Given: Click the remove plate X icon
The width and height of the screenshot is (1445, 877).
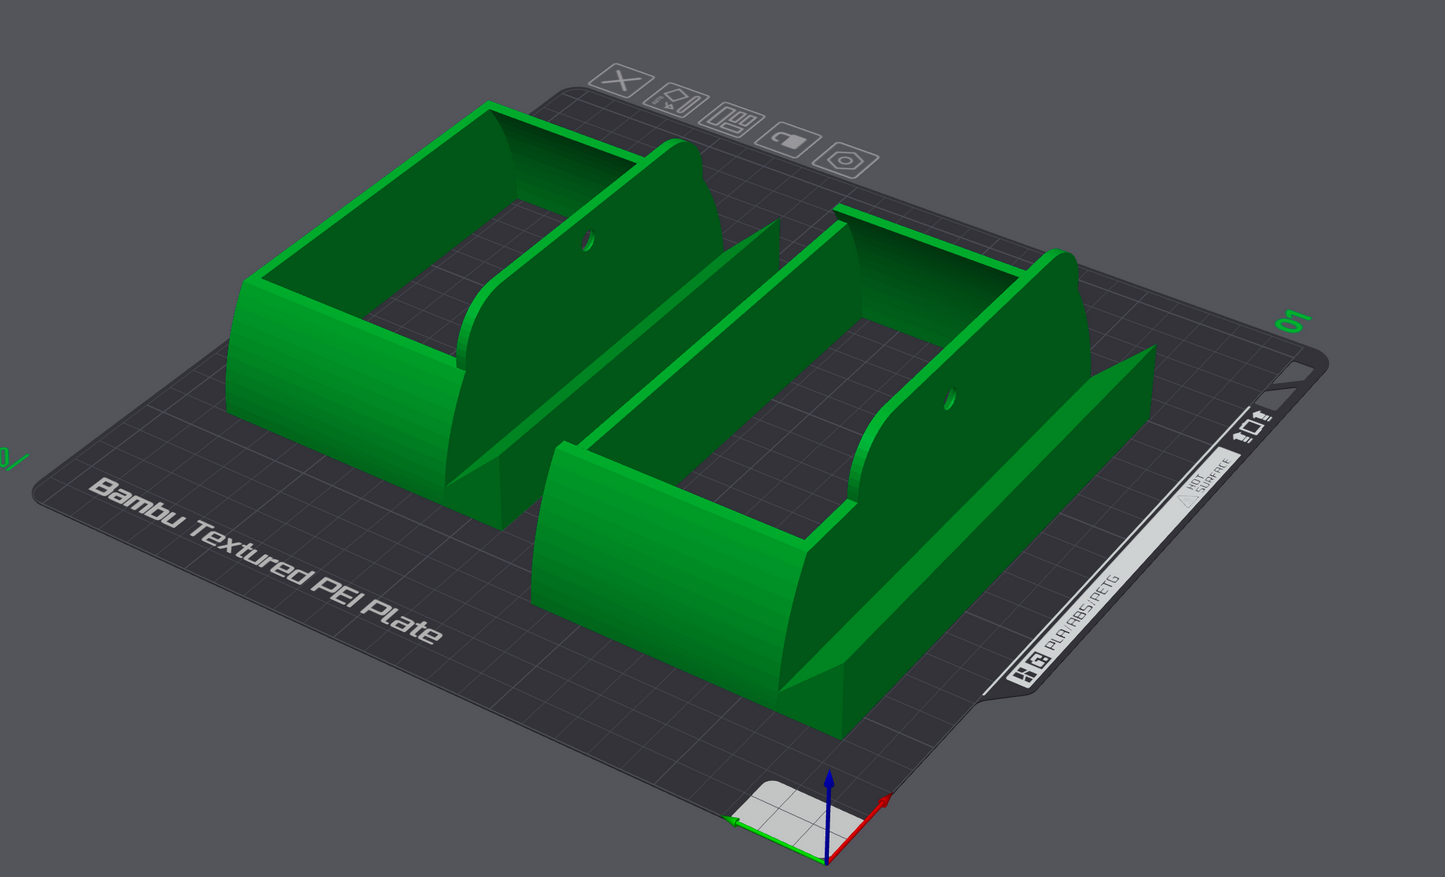Looking at the screenshot, I should pyautogui.click(x=621, y=80).
